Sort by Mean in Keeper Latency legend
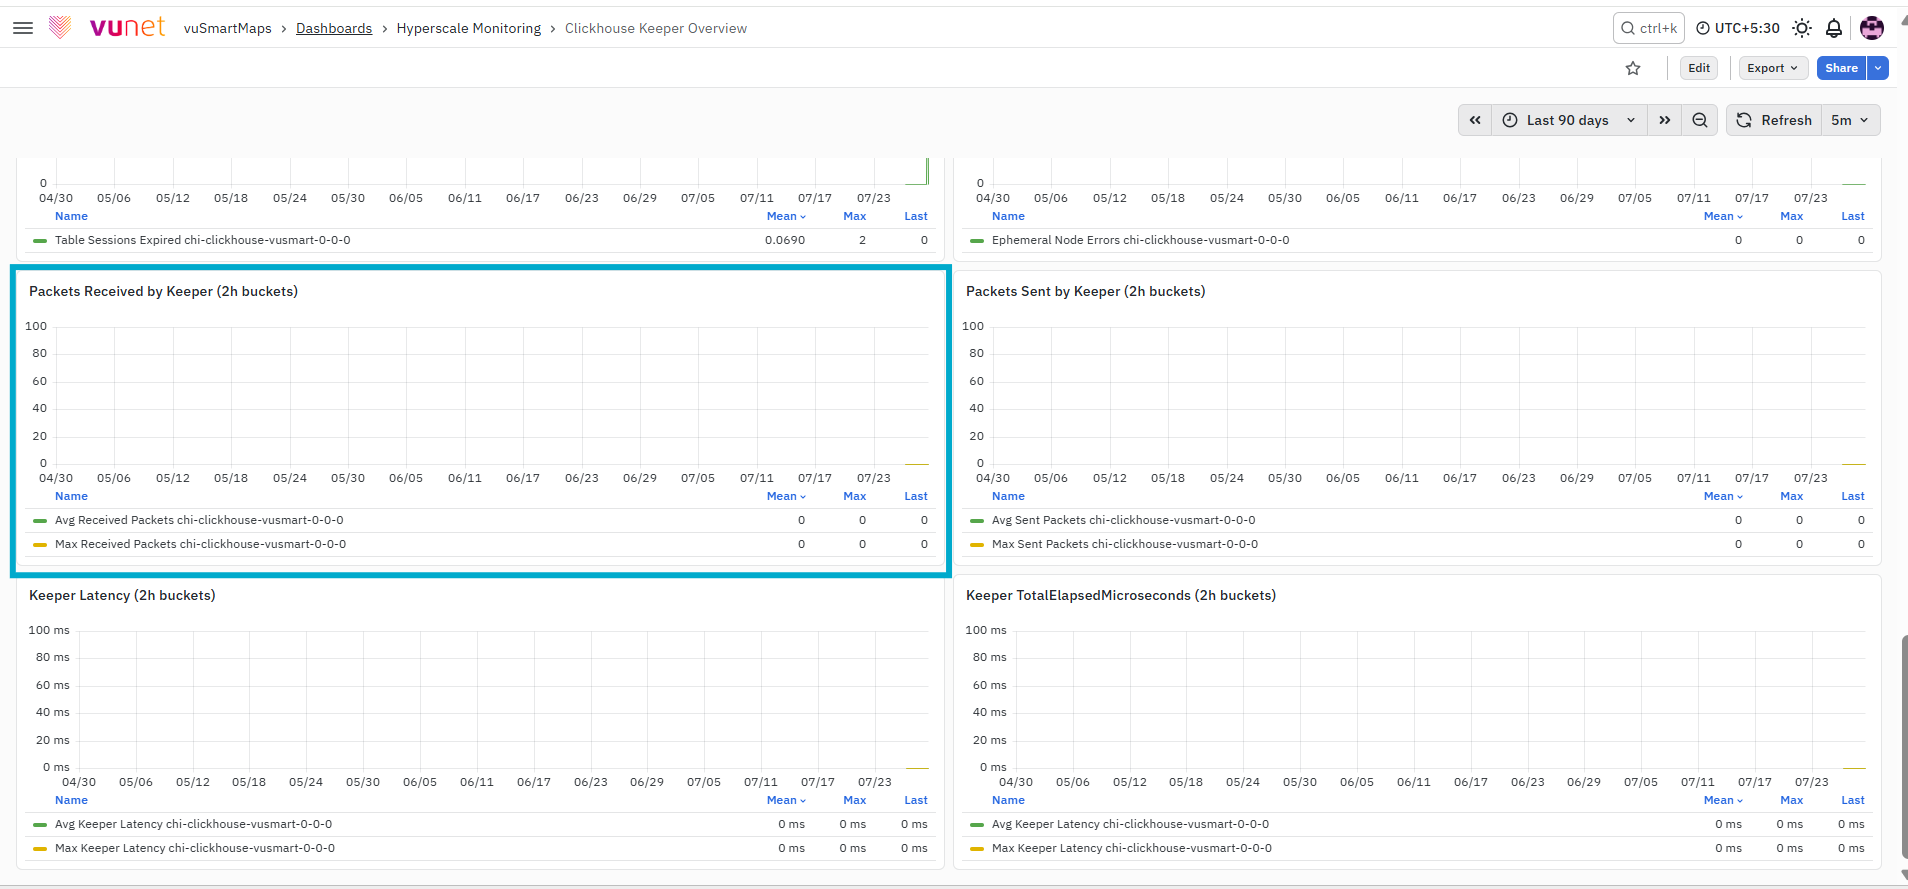This screenshot has width=1908, height=889. [786, 800]
